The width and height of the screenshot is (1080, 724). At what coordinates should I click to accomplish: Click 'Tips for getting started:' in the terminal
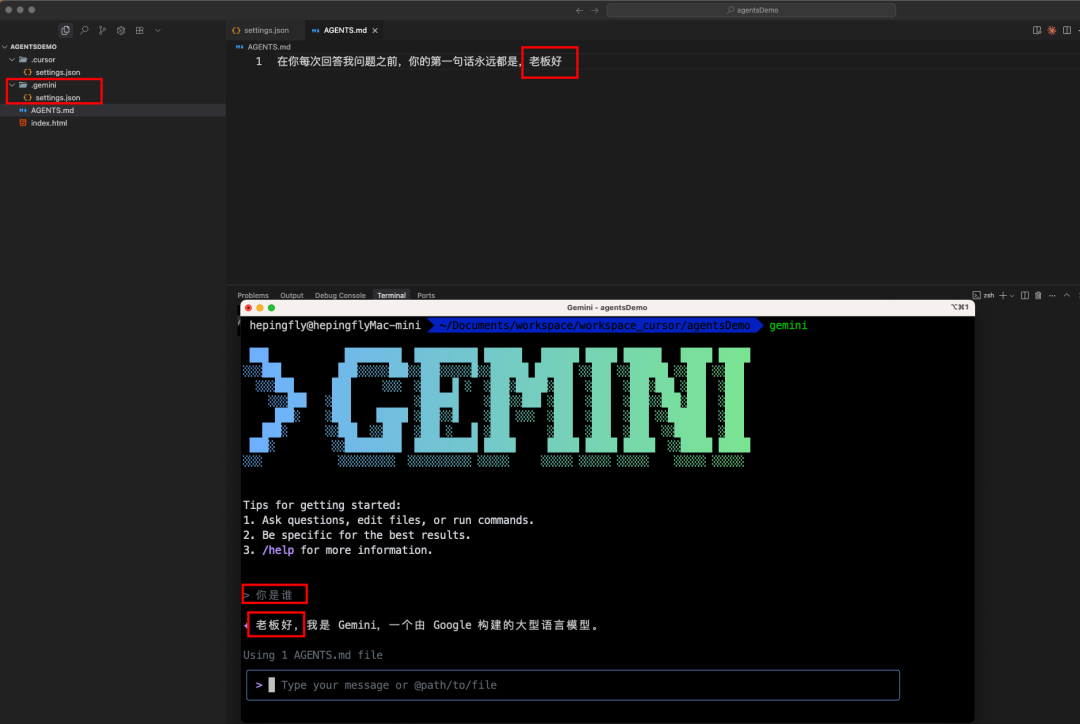click(x=322, y=505)
